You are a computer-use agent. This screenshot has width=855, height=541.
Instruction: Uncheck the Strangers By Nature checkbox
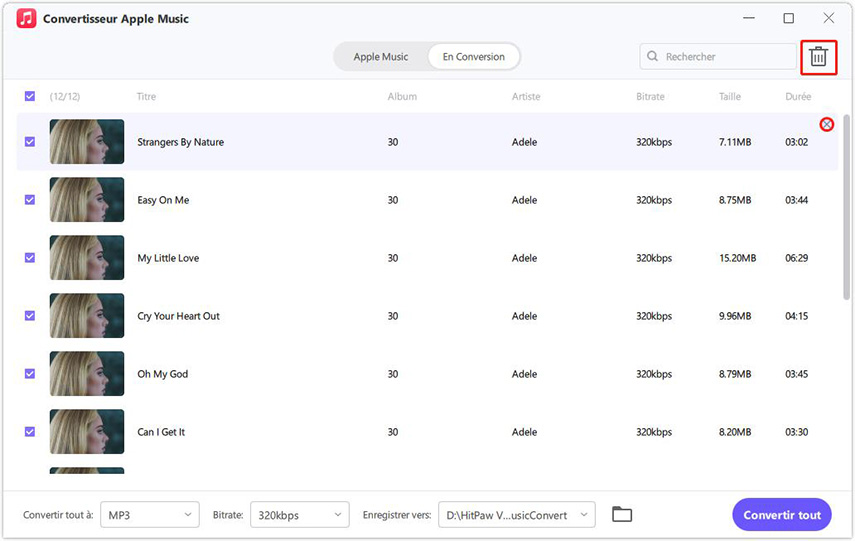pos(30,142)
